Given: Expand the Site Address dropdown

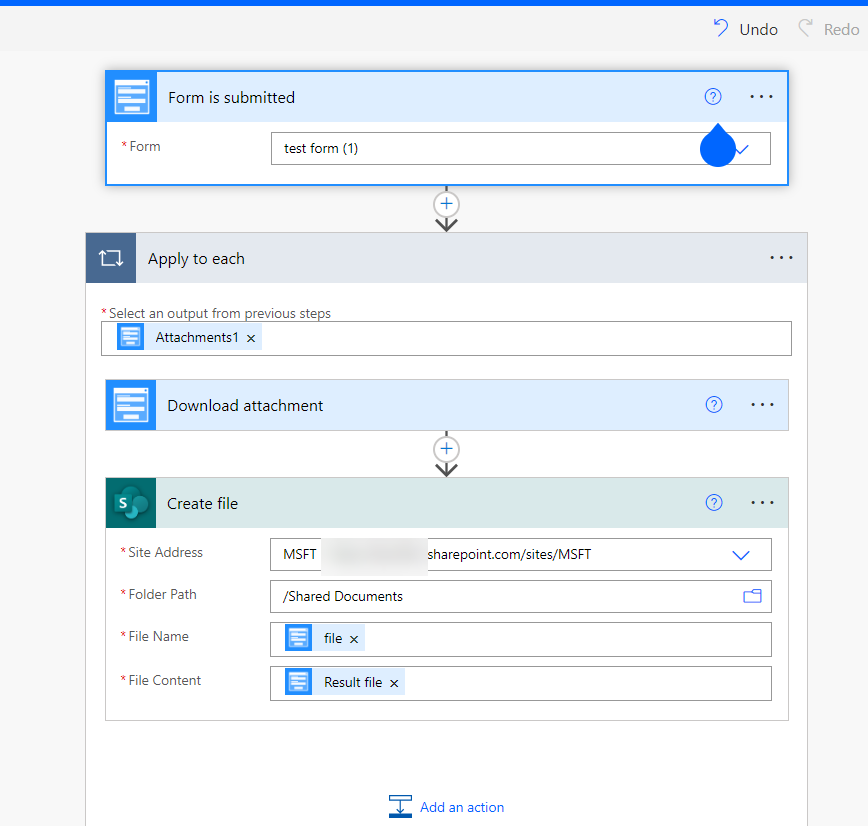Looking at the screenshot, I should point(741,554).
